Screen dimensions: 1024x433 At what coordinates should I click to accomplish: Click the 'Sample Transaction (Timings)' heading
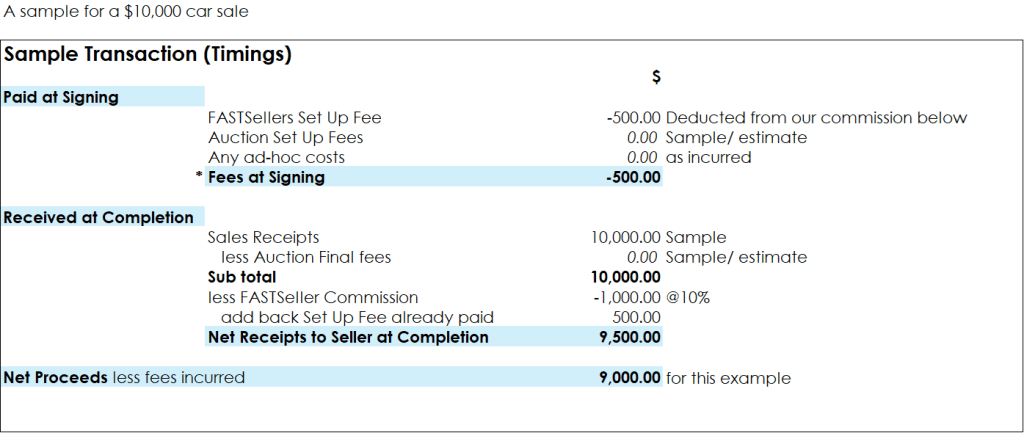pyautogui.click(x=148, y=56)
